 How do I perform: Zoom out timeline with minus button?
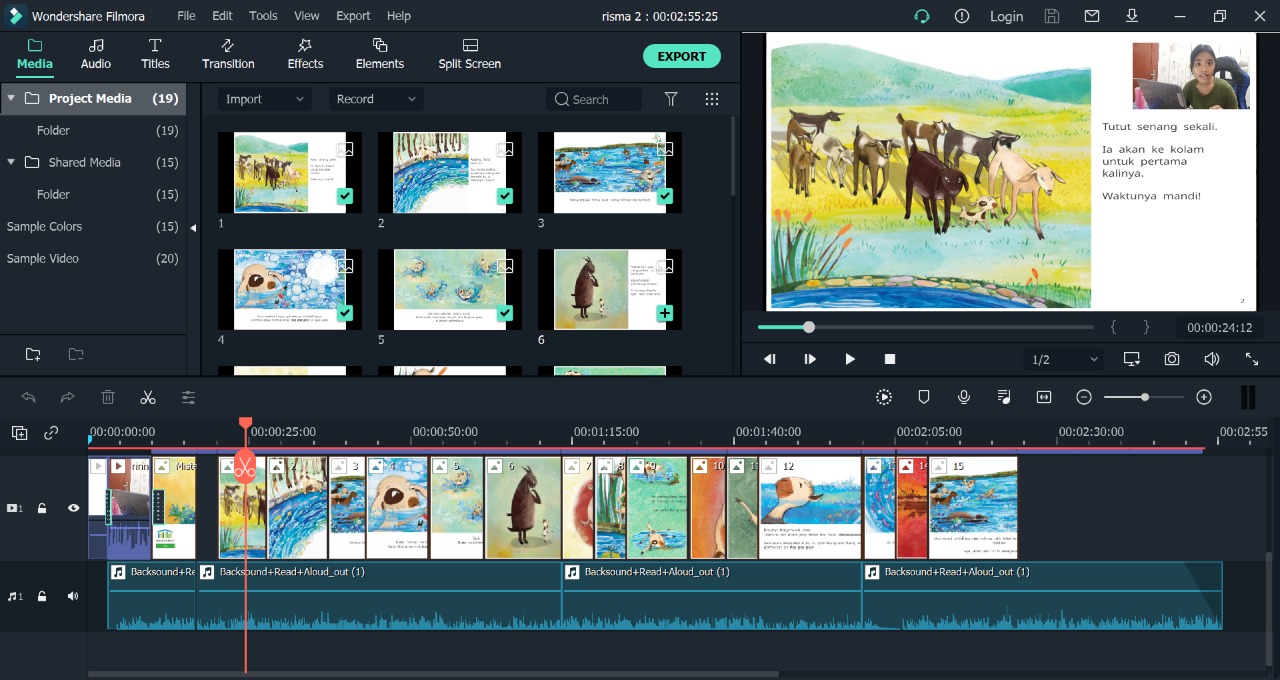tap(1084, 397)
